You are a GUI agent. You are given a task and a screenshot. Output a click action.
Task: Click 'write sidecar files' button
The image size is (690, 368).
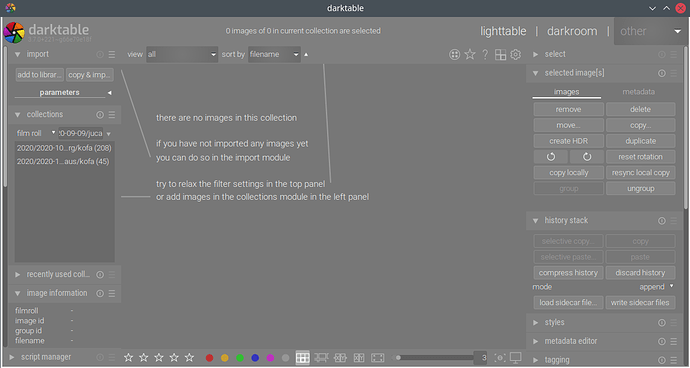(640, 302)
